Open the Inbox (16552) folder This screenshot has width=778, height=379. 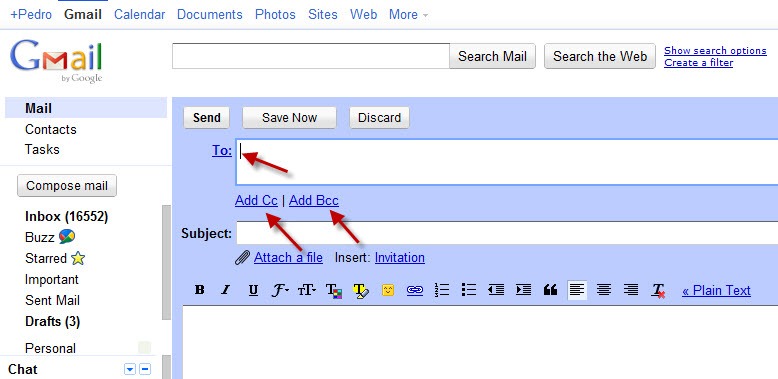[x=66, y=216]
